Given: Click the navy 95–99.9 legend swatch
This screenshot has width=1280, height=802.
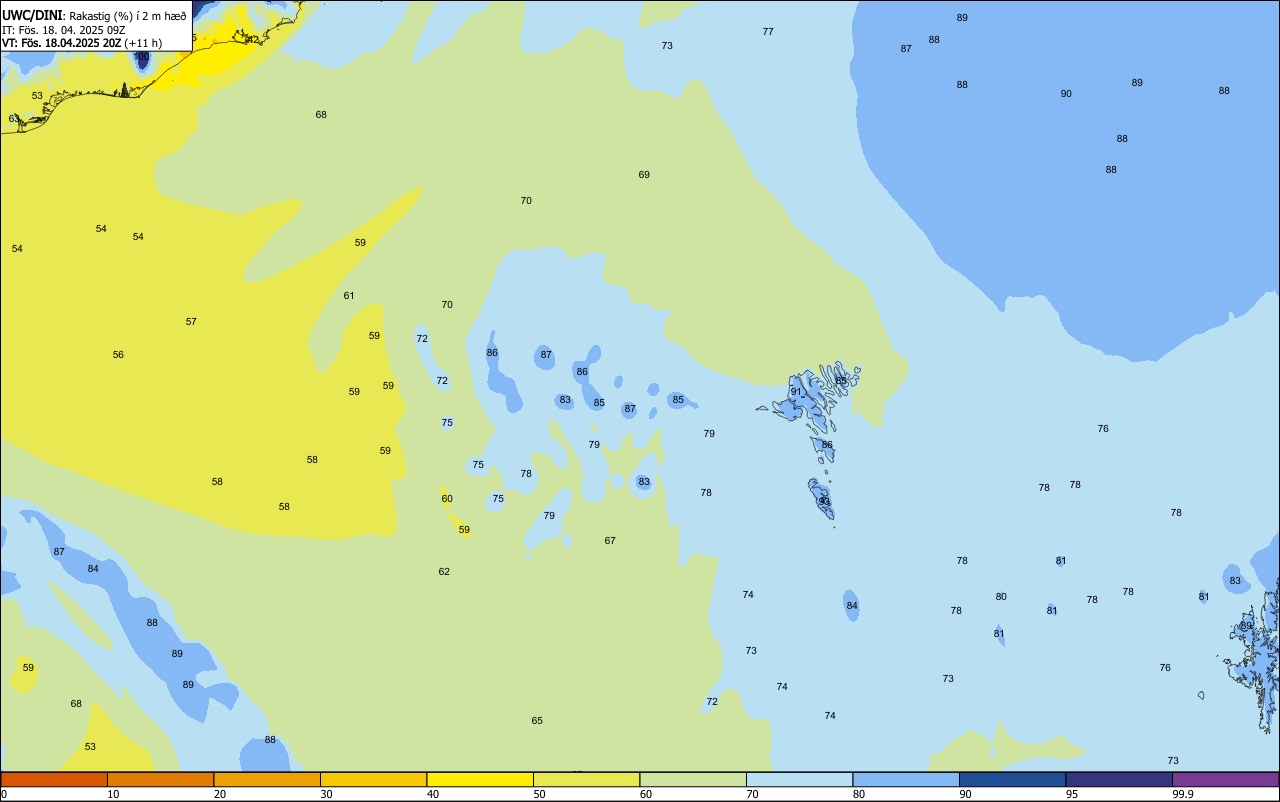Looking at the screenshot, I should click(x=1119, y=779).
